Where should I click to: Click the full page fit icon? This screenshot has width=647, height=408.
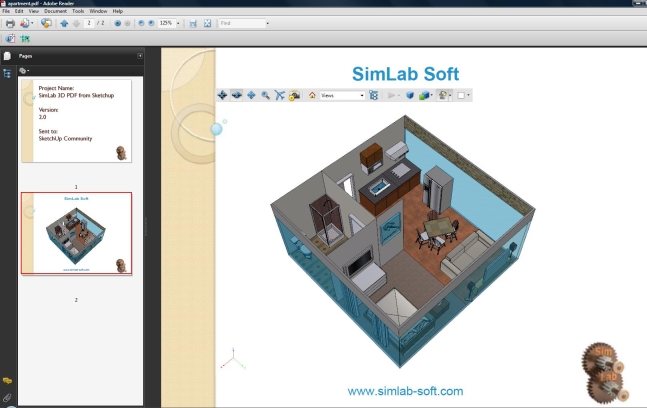[x=207, y=24]
